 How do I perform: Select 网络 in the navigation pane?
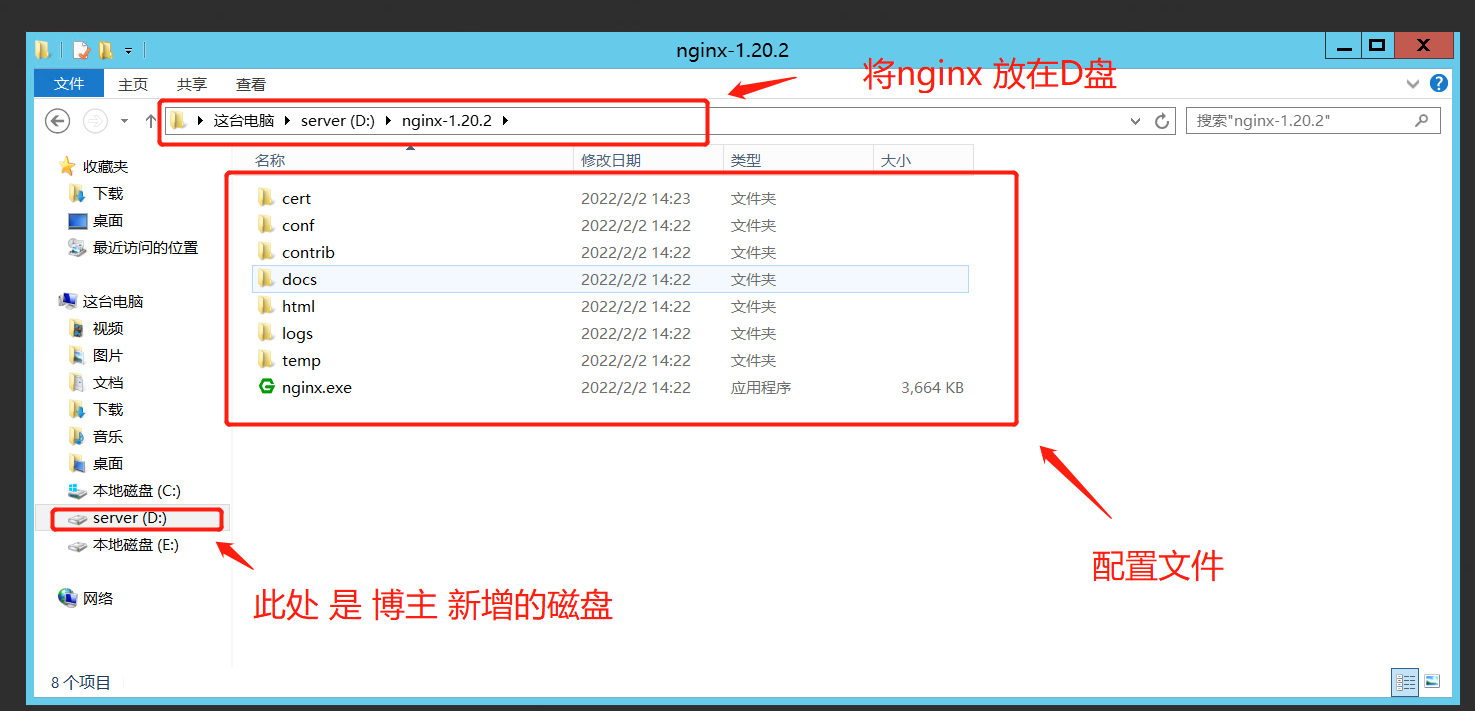[98, 598]
